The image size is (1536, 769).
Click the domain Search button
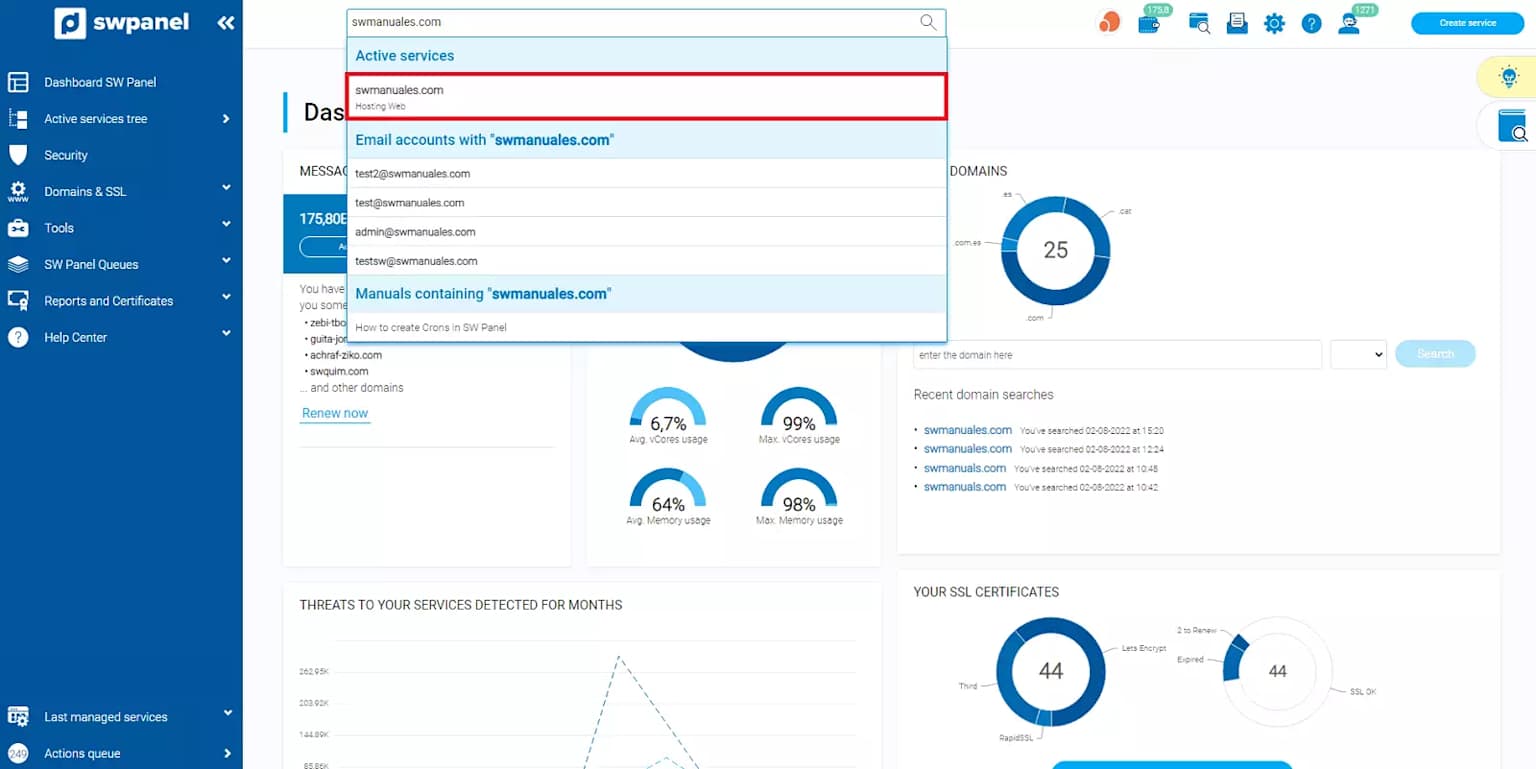click(1435, 354)
